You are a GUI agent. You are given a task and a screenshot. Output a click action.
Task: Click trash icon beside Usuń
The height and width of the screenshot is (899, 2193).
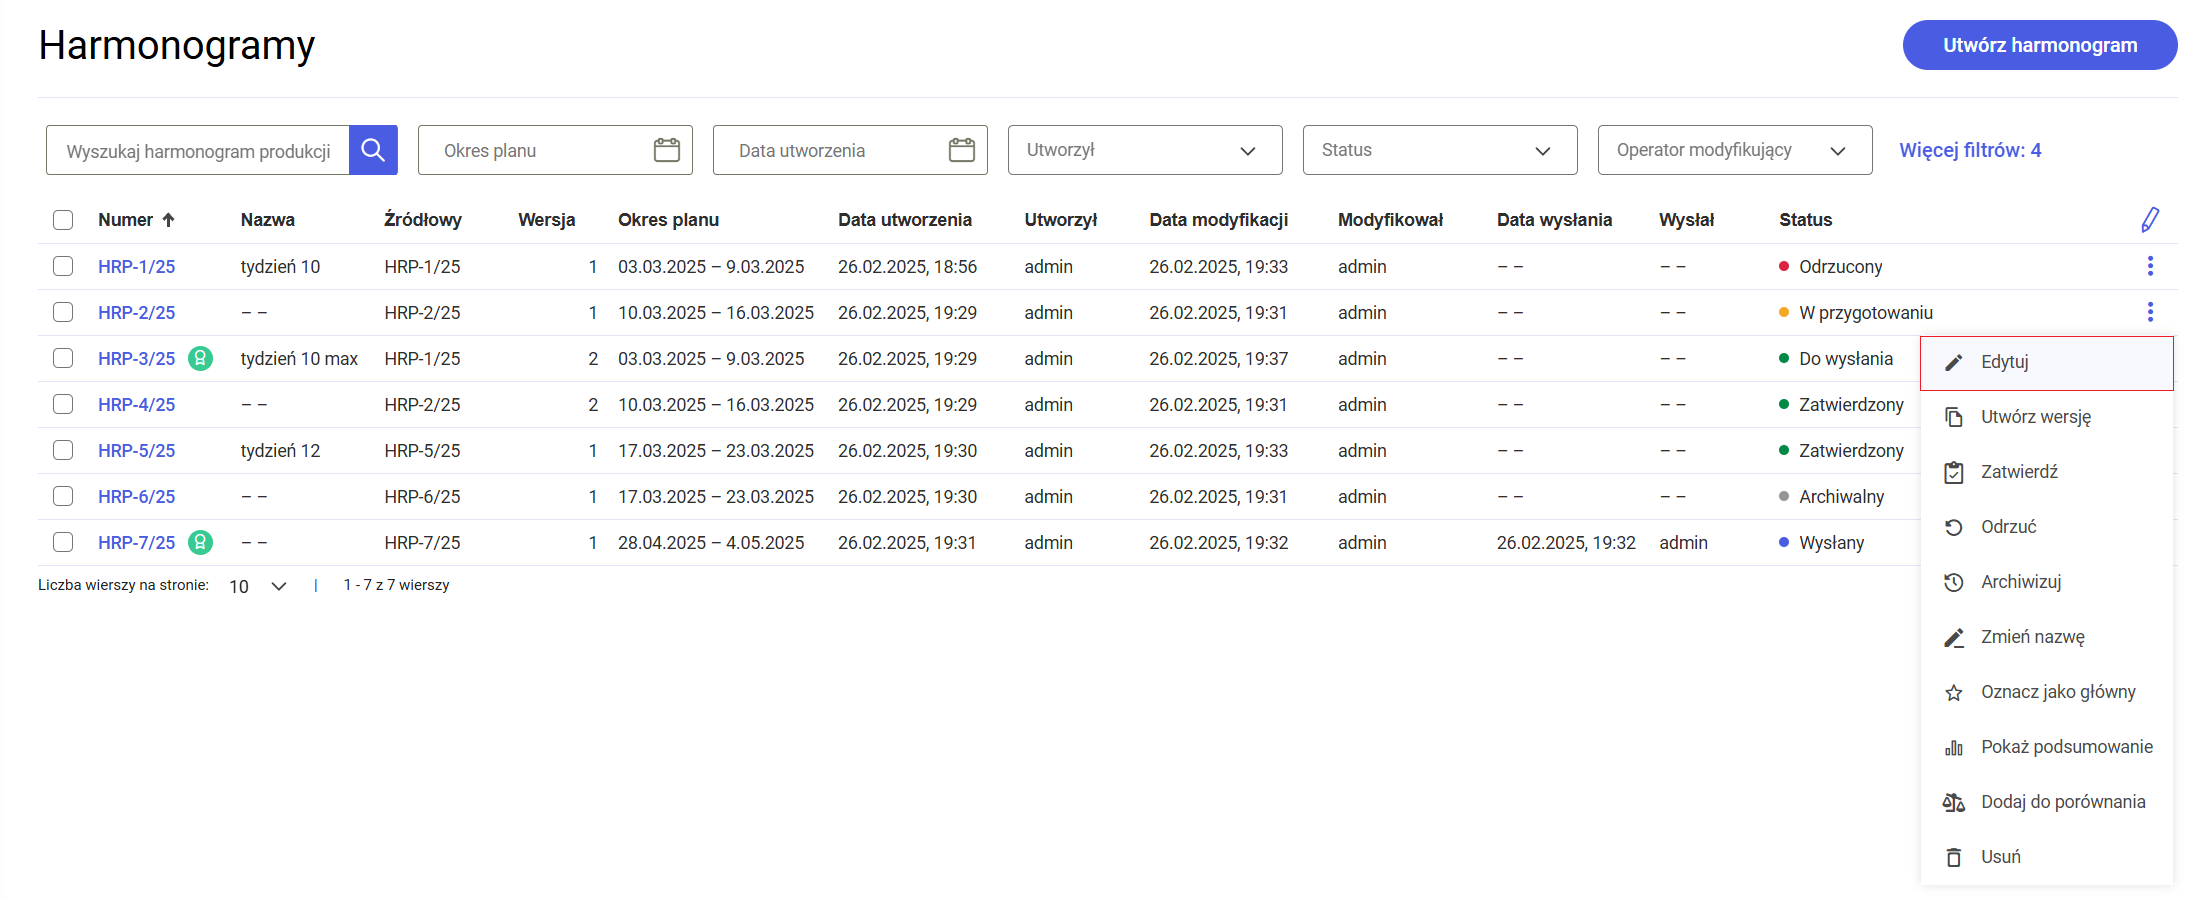1953,857
